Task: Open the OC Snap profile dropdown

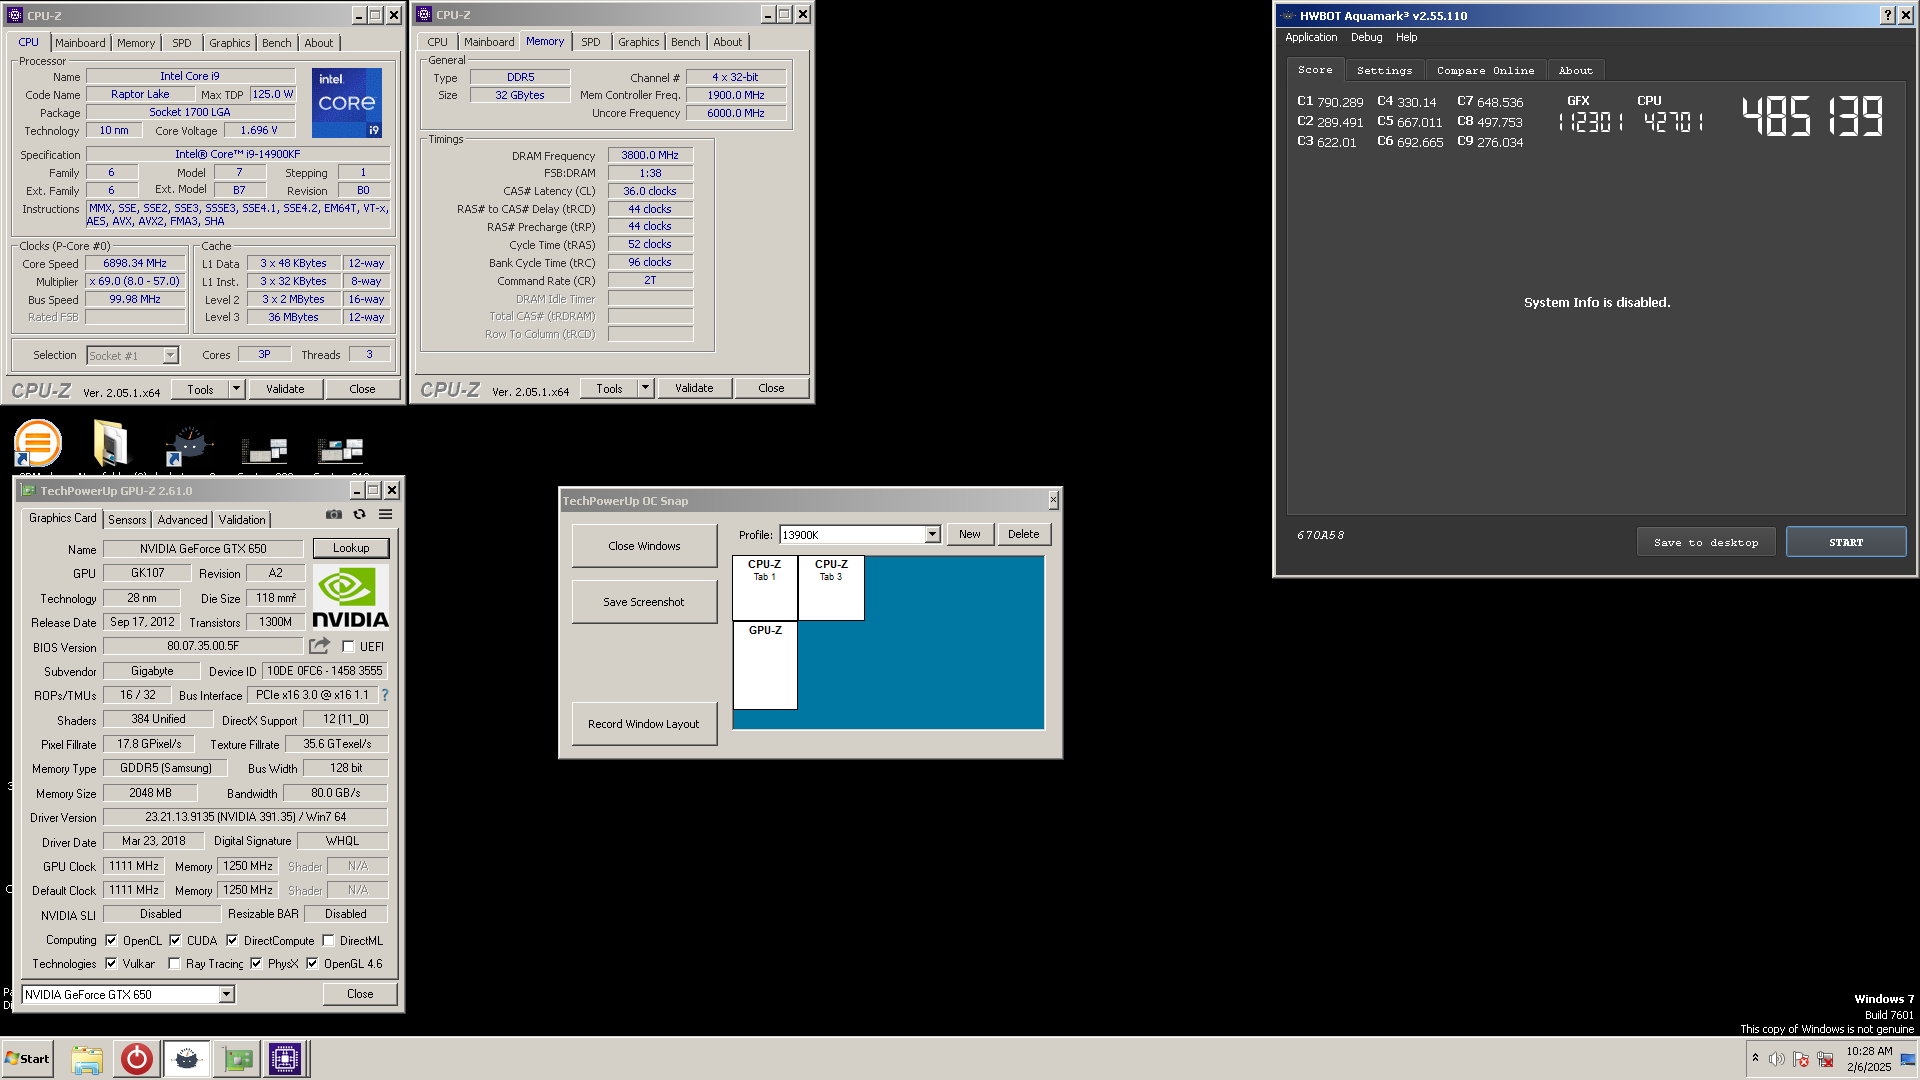Action: click(x=932, y=534)
